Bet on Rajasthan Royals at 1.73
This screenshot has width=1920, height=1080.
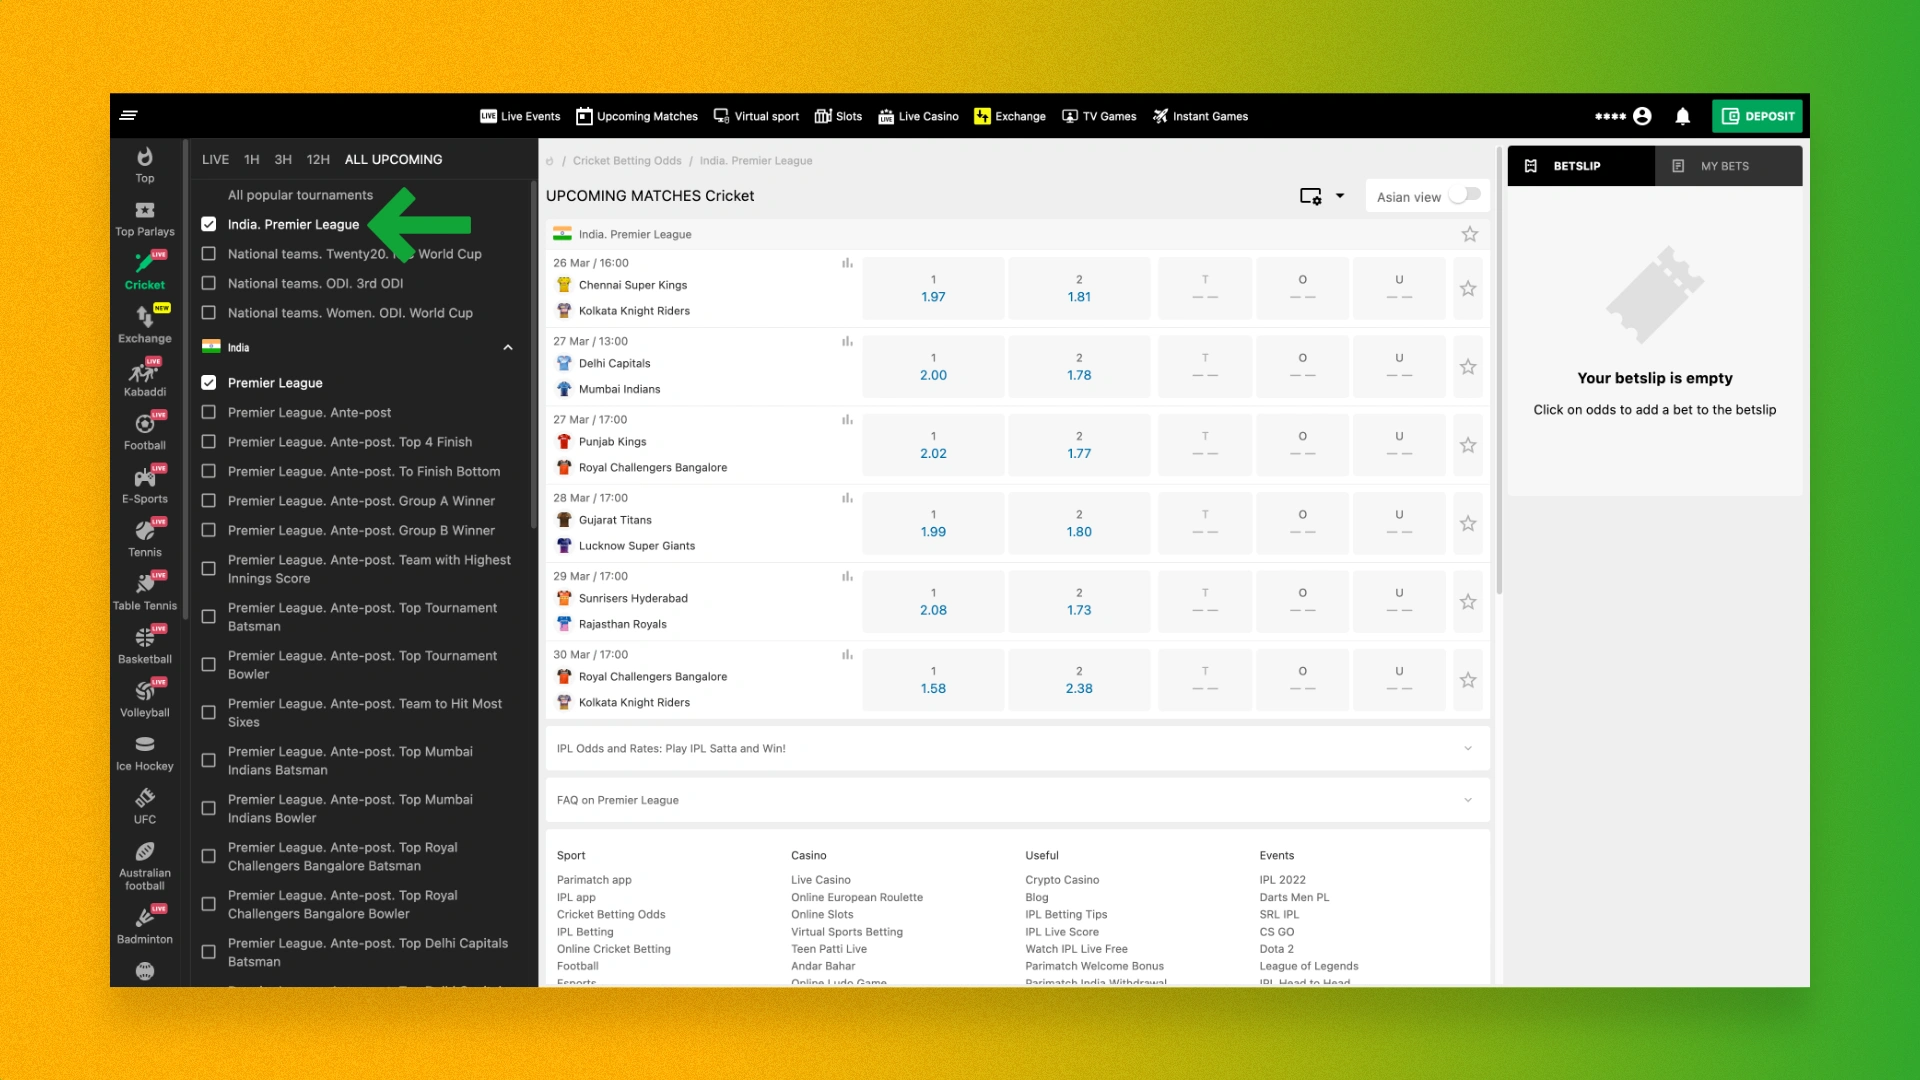click(x=1079, y=602)
